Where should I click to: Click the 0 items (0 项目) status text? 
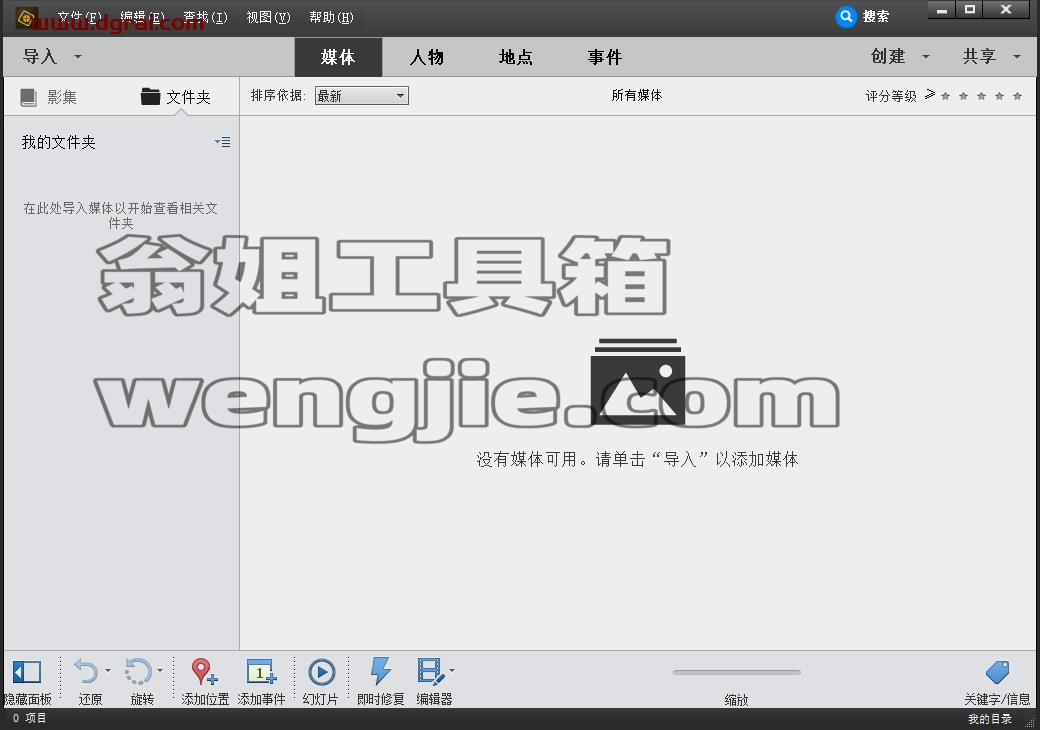coord(30,718)
